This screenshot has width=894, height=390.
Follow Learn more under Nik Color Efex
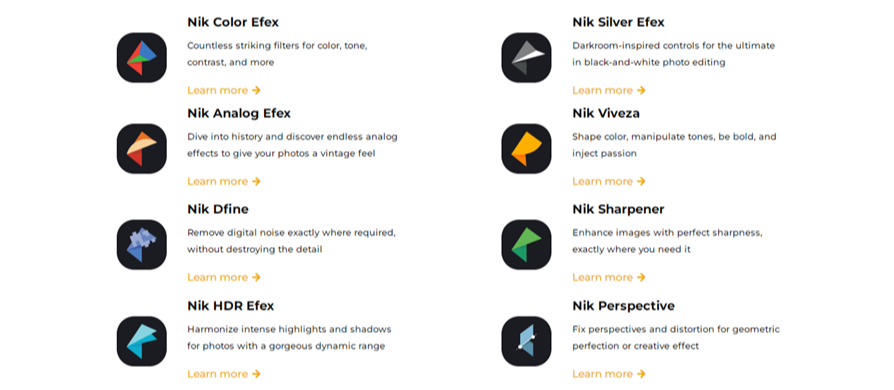click(x=224, y=90)
